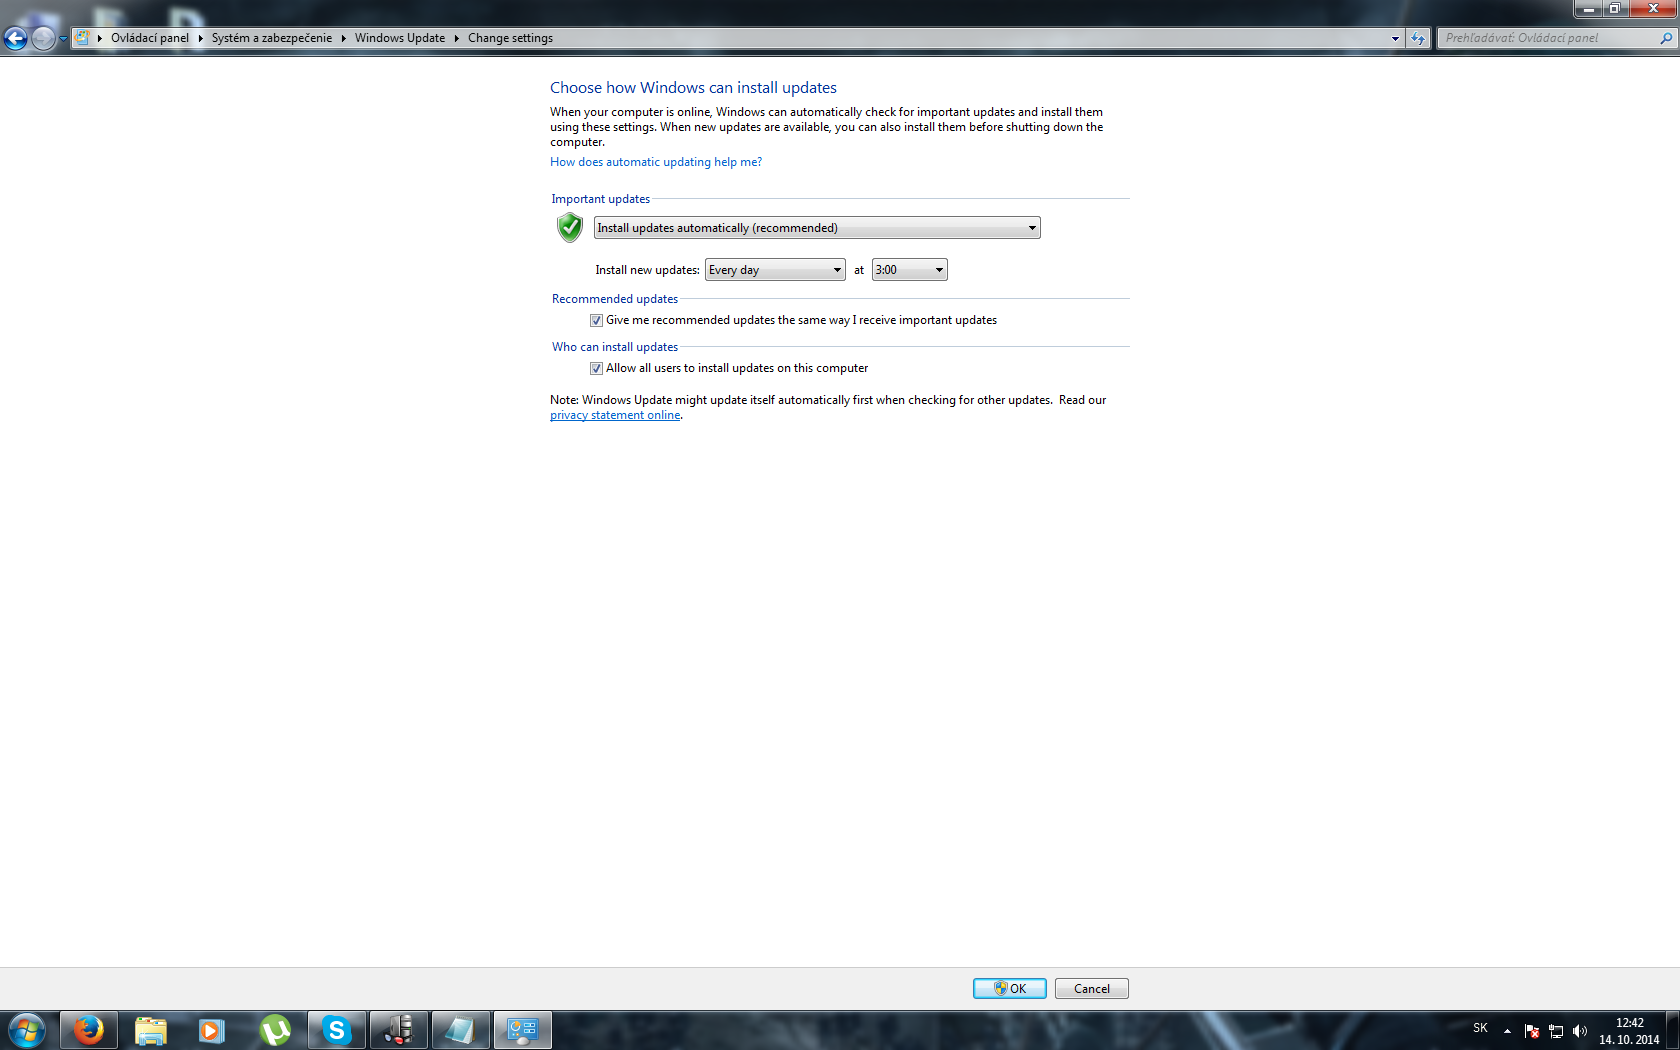Expand the Every day schedule dropdown
The image size is (1680, 1050).
(774, 270)
